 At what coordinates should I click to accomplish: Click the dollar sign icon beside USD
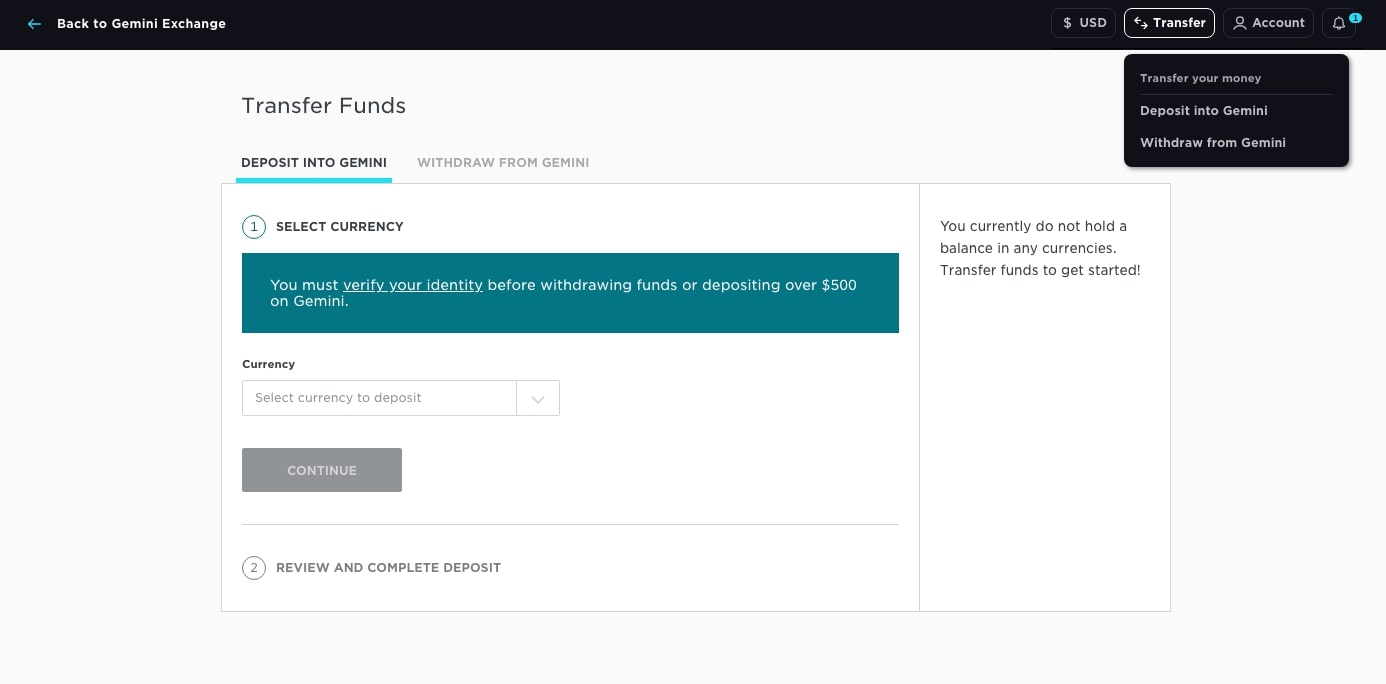(1067, 23)
